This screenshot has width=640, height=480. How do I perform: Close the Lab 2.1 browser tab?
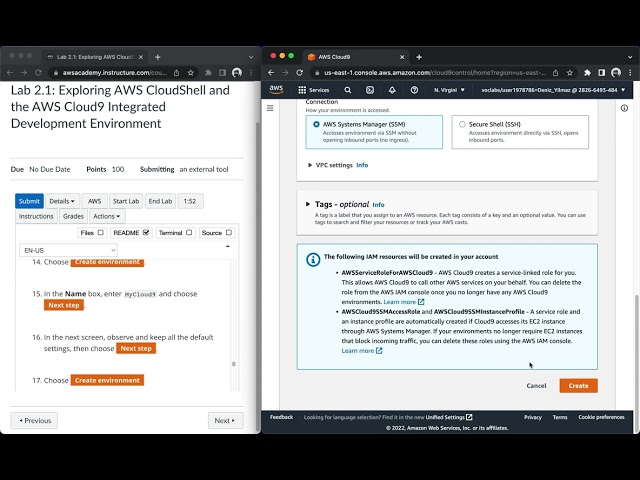tap(140, 57)
